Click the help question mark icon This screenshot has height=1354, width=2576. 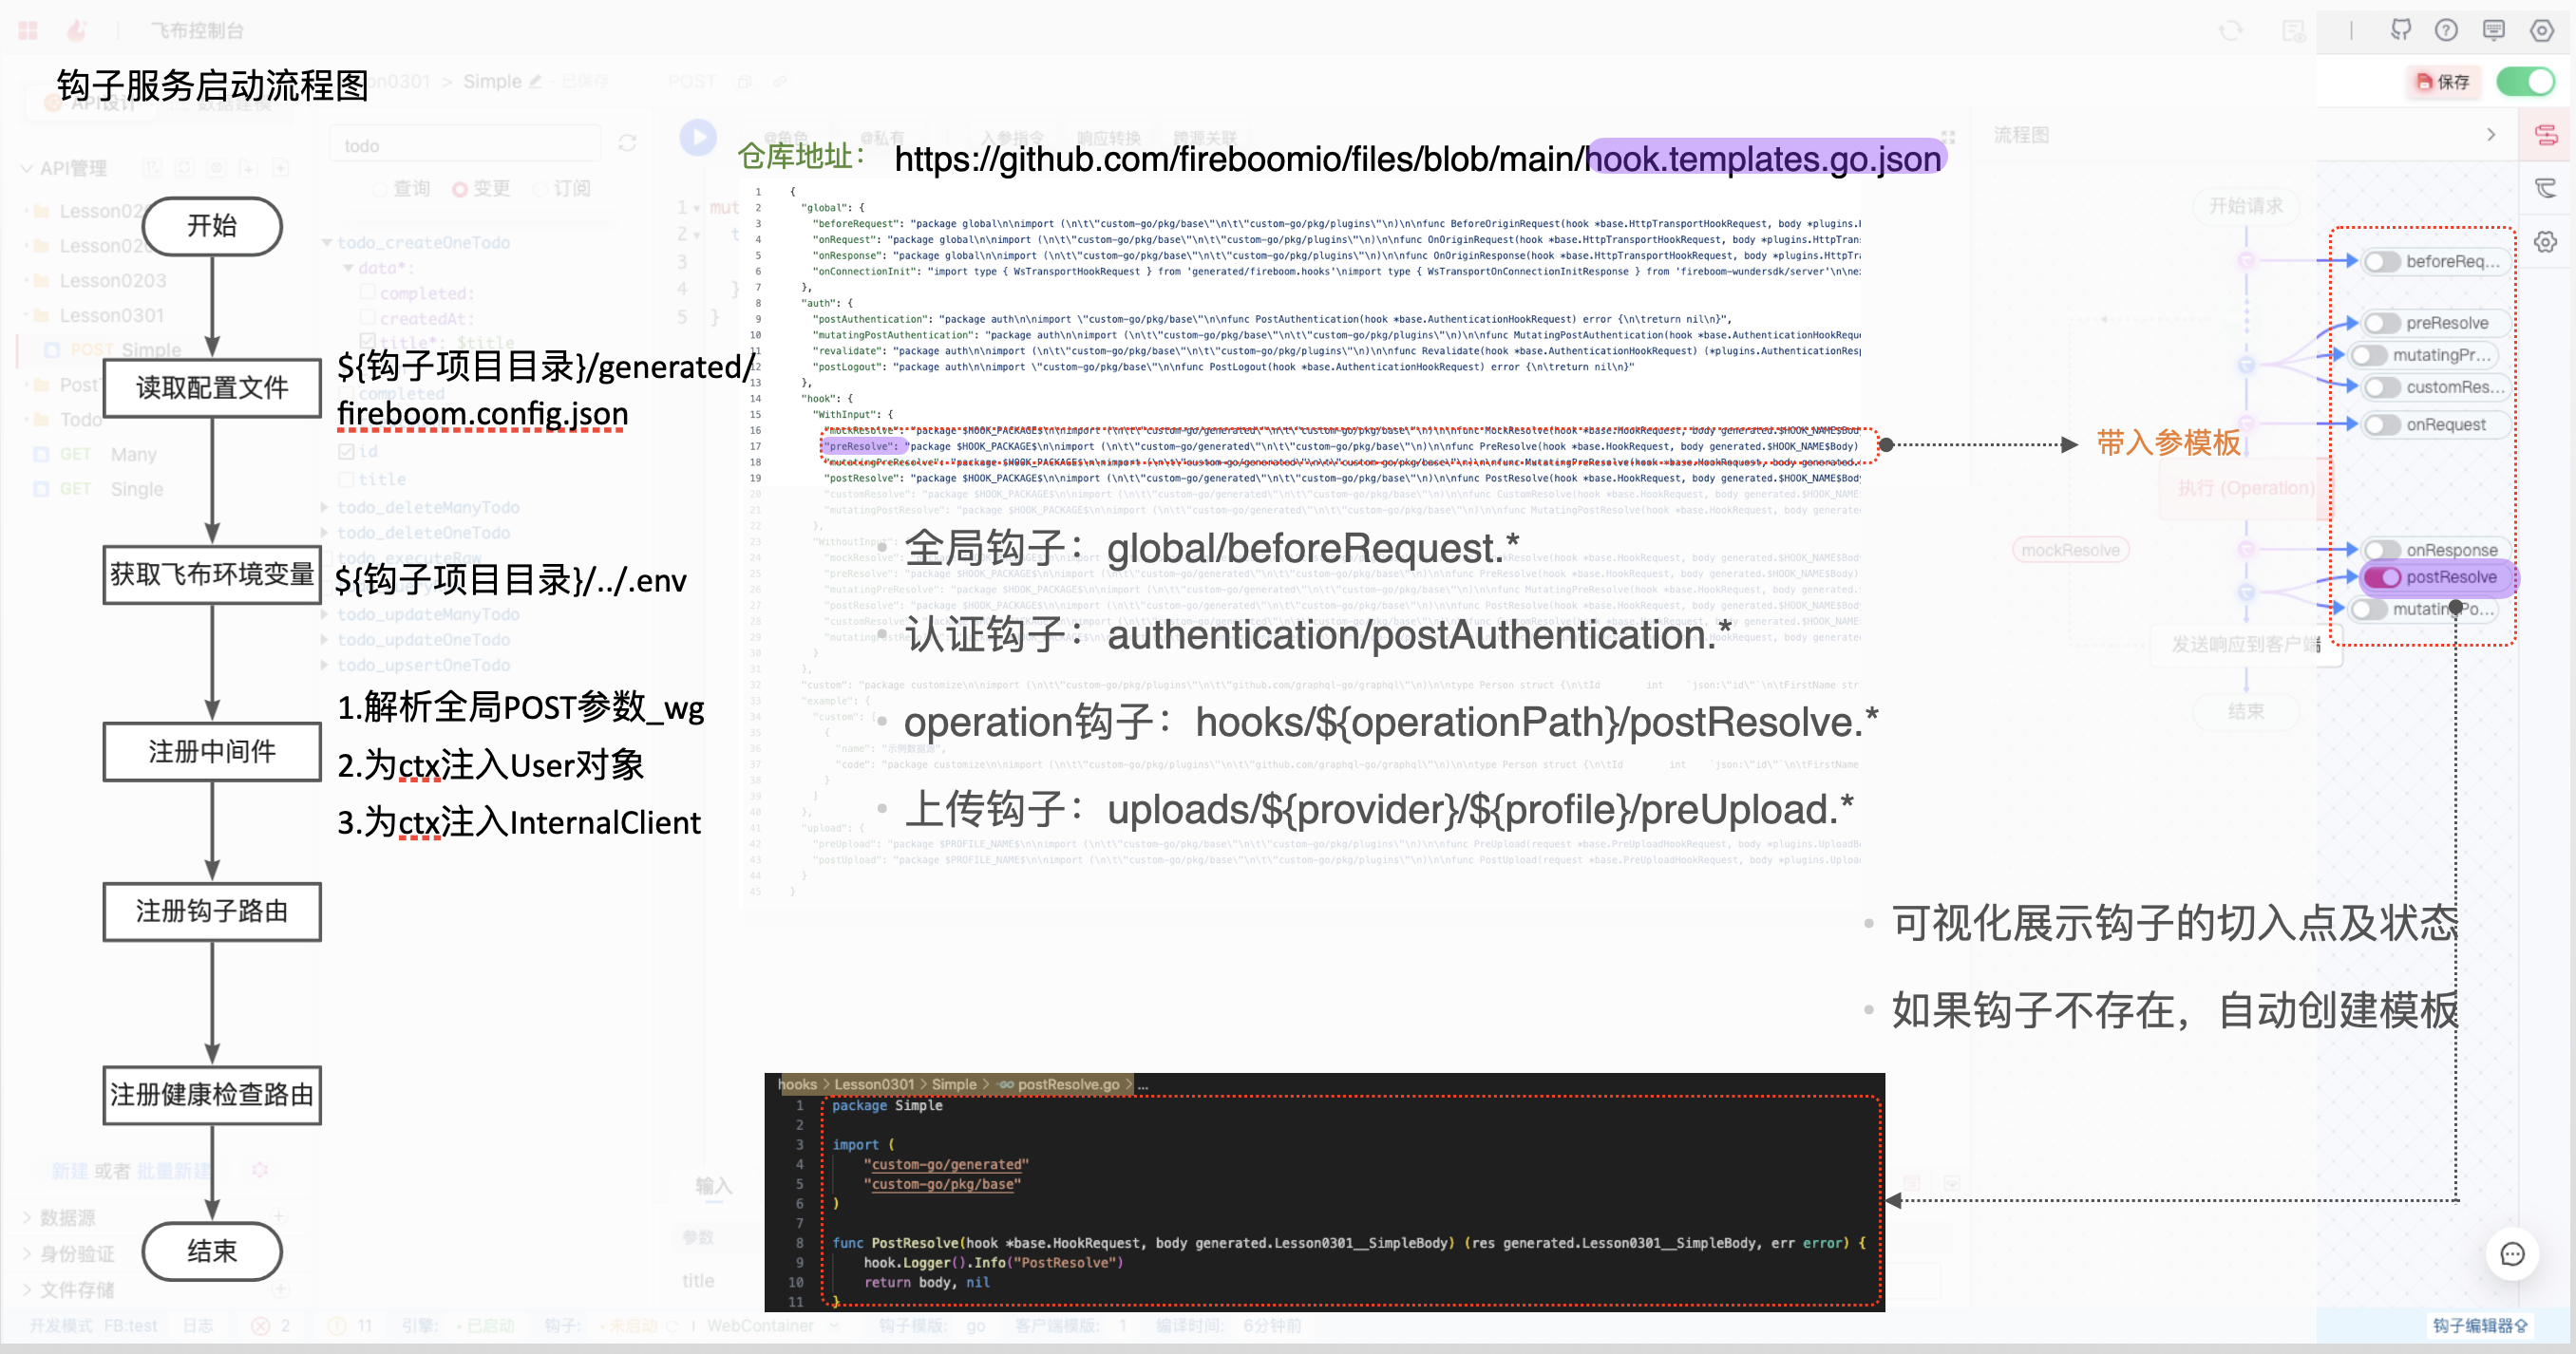click(x=2446, y=30)
